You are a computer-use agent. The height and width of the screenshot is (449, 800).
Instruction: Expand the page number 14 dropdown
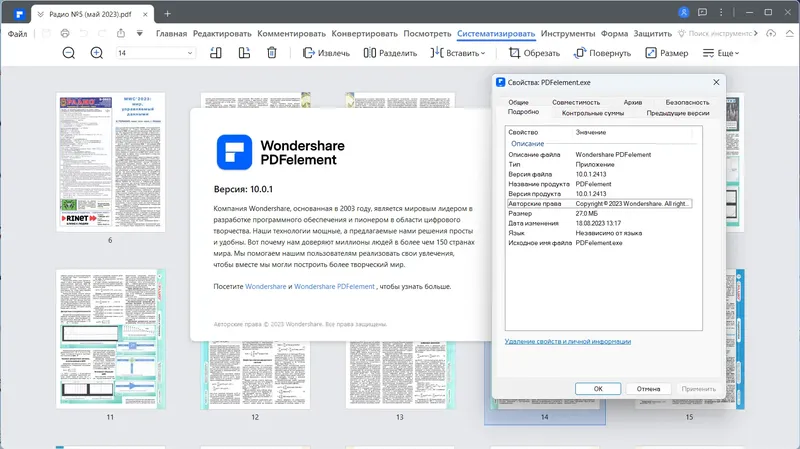tap(190, 53)
